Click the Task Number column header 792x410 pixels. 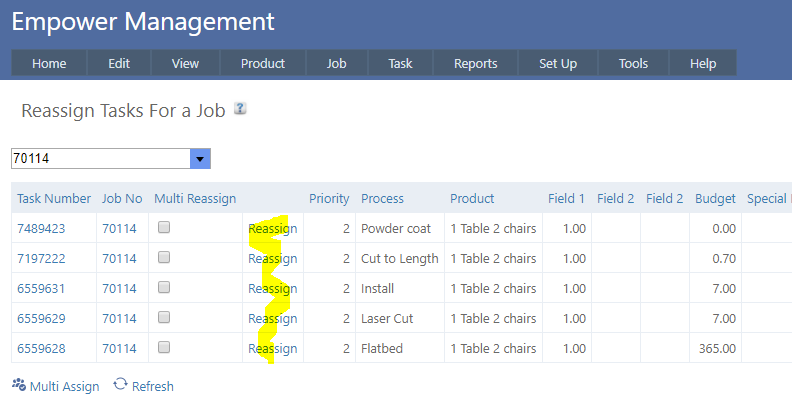[54, 198]
